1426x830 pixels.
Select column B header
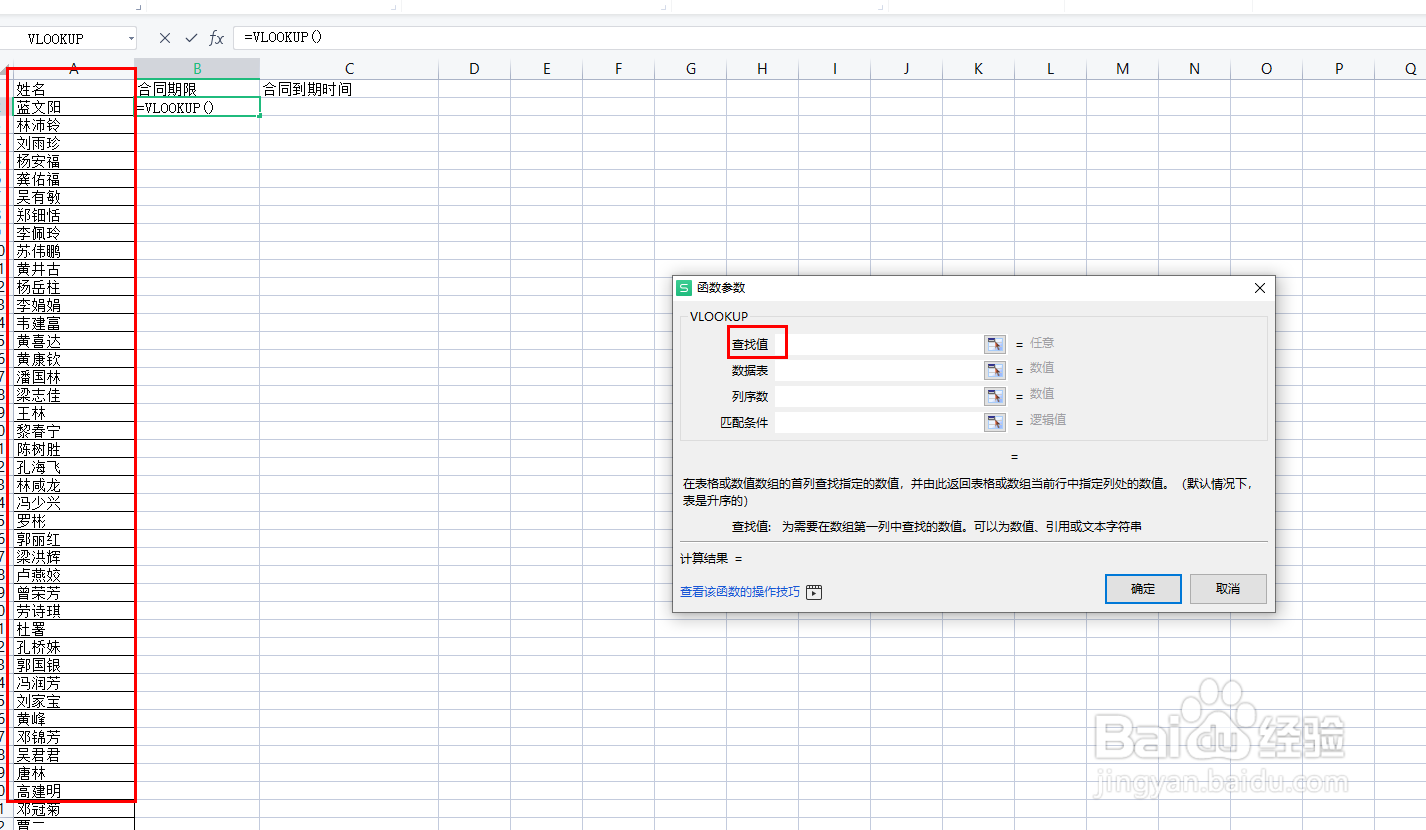click(197, 69)
